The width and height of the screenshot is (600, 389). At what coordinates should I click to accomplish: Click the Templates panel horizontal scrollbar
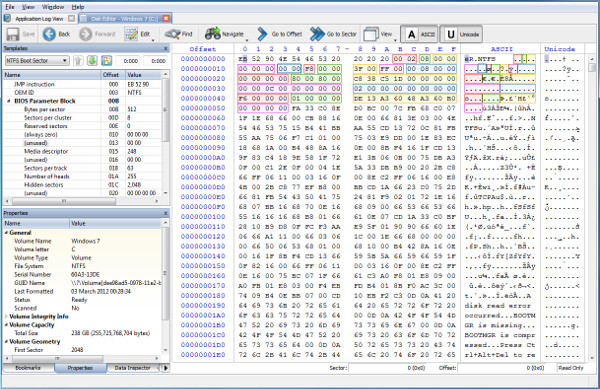[82, 201]
